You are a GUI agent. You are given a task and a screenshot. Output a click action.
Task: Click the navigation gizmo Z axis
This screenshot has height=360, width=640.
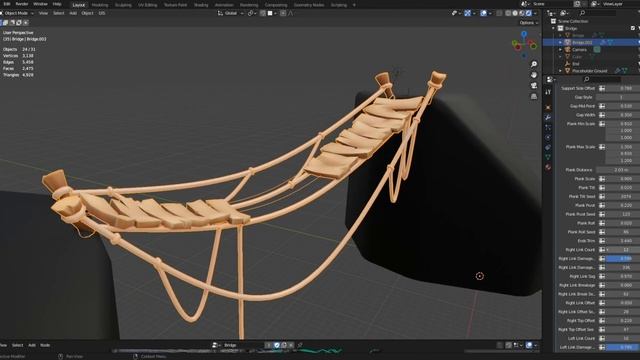(x=524, y=34)
